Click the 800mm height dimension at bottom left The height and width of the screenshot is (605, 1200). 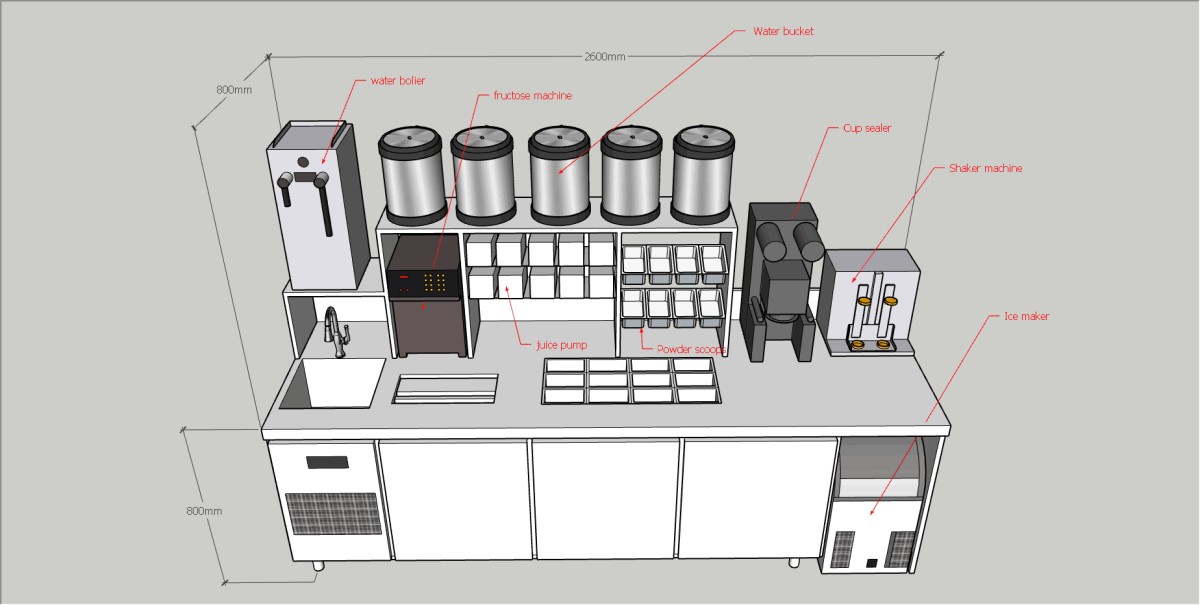point(204,510)
